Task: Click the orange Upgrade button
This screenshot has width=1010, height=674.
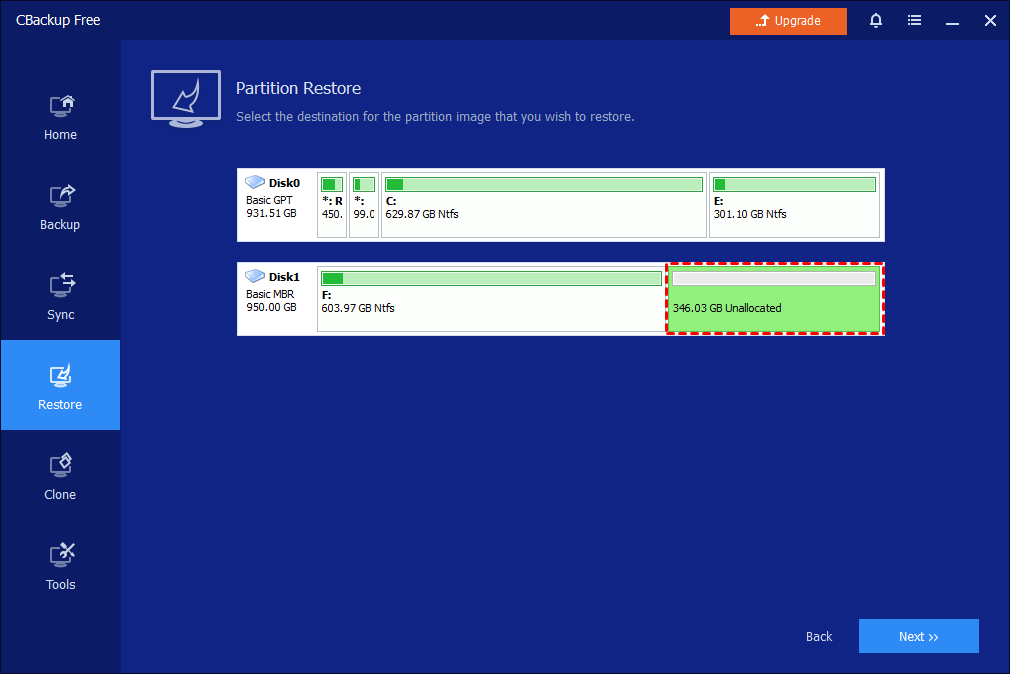Action: (788, 21)
